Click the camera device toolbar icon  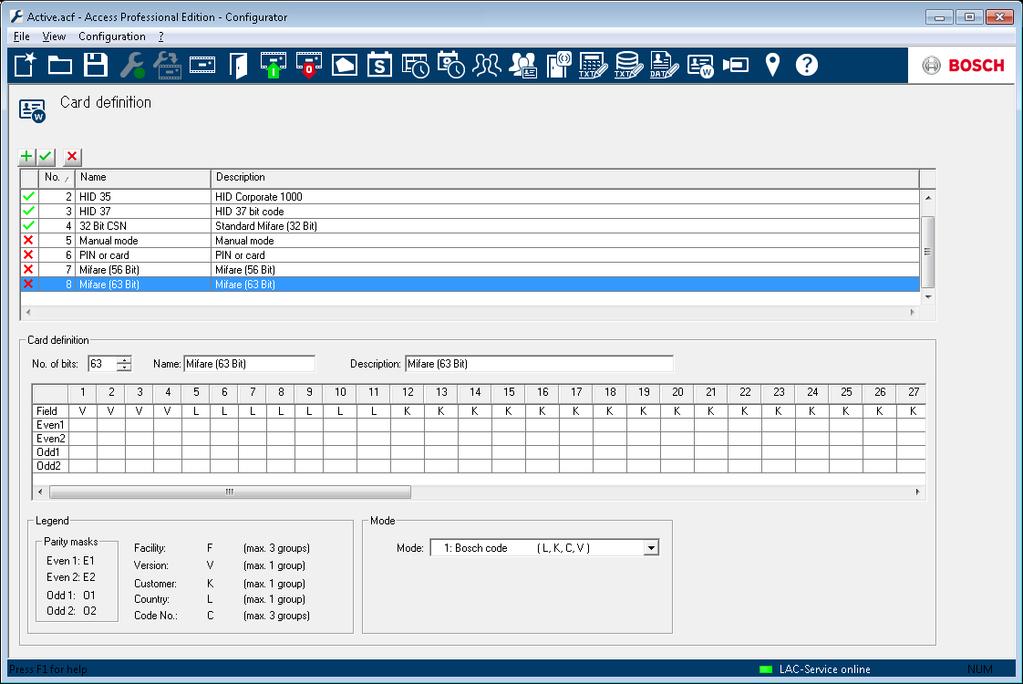point(736,65)
